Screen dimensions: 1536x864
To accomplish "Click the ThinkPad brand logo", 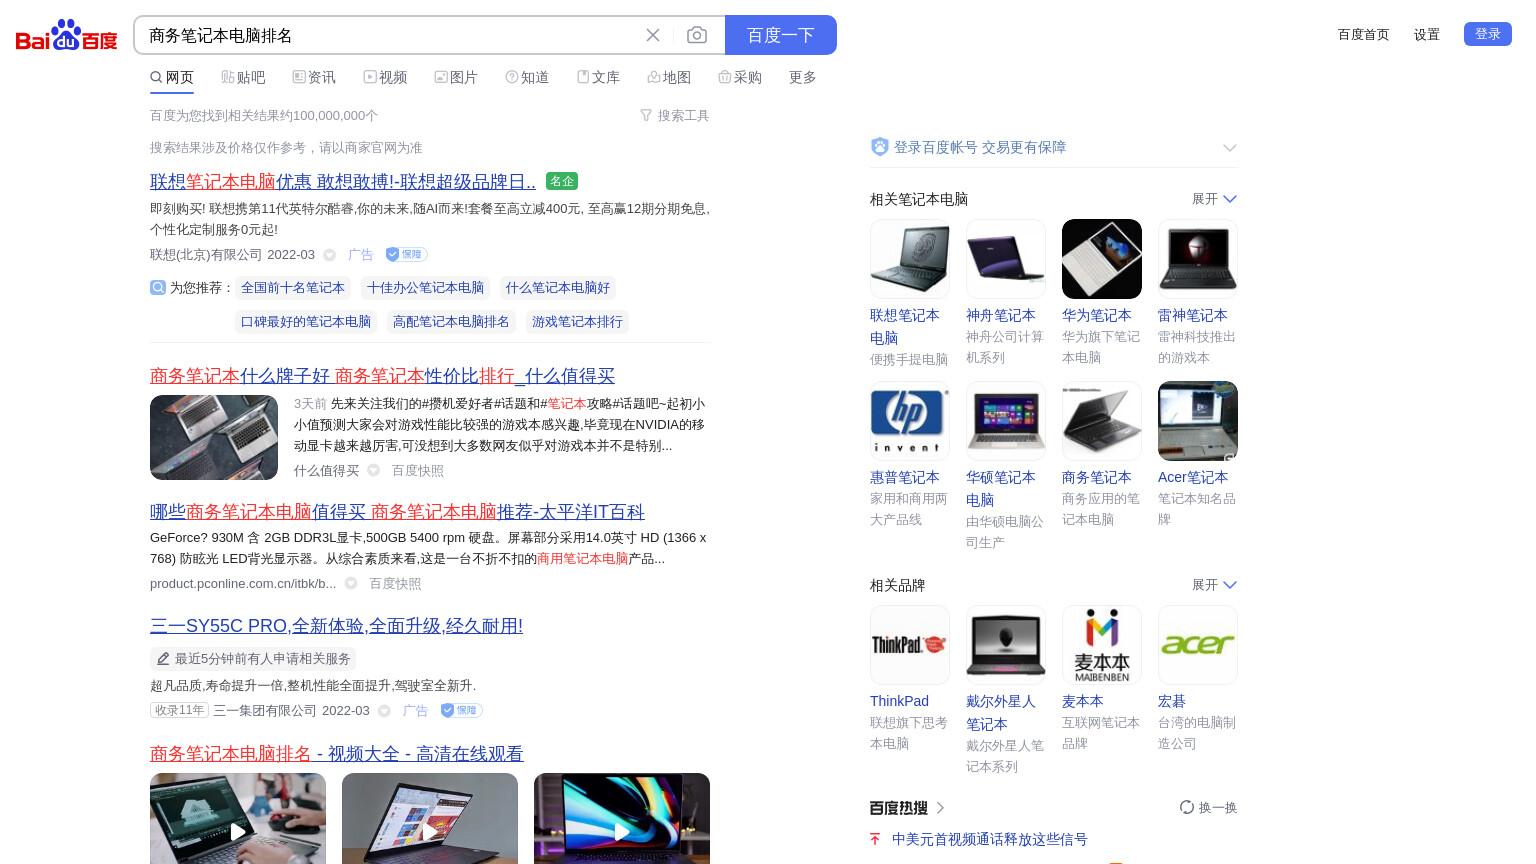I will [910, 645].
